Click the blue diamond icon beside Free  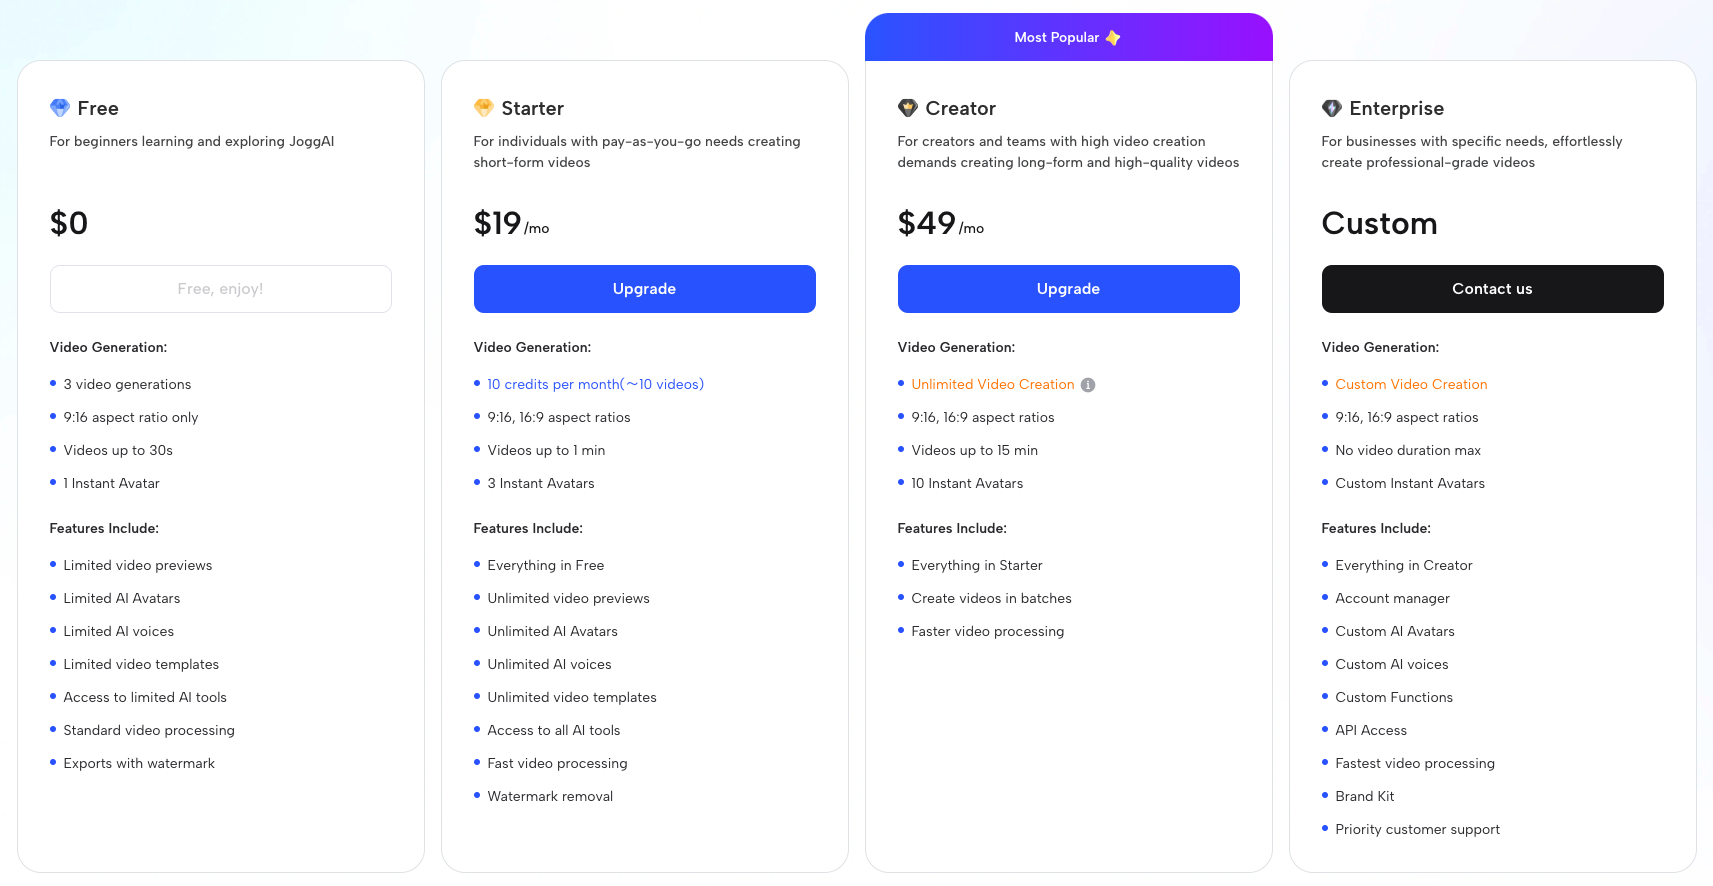tap(60, 108)
